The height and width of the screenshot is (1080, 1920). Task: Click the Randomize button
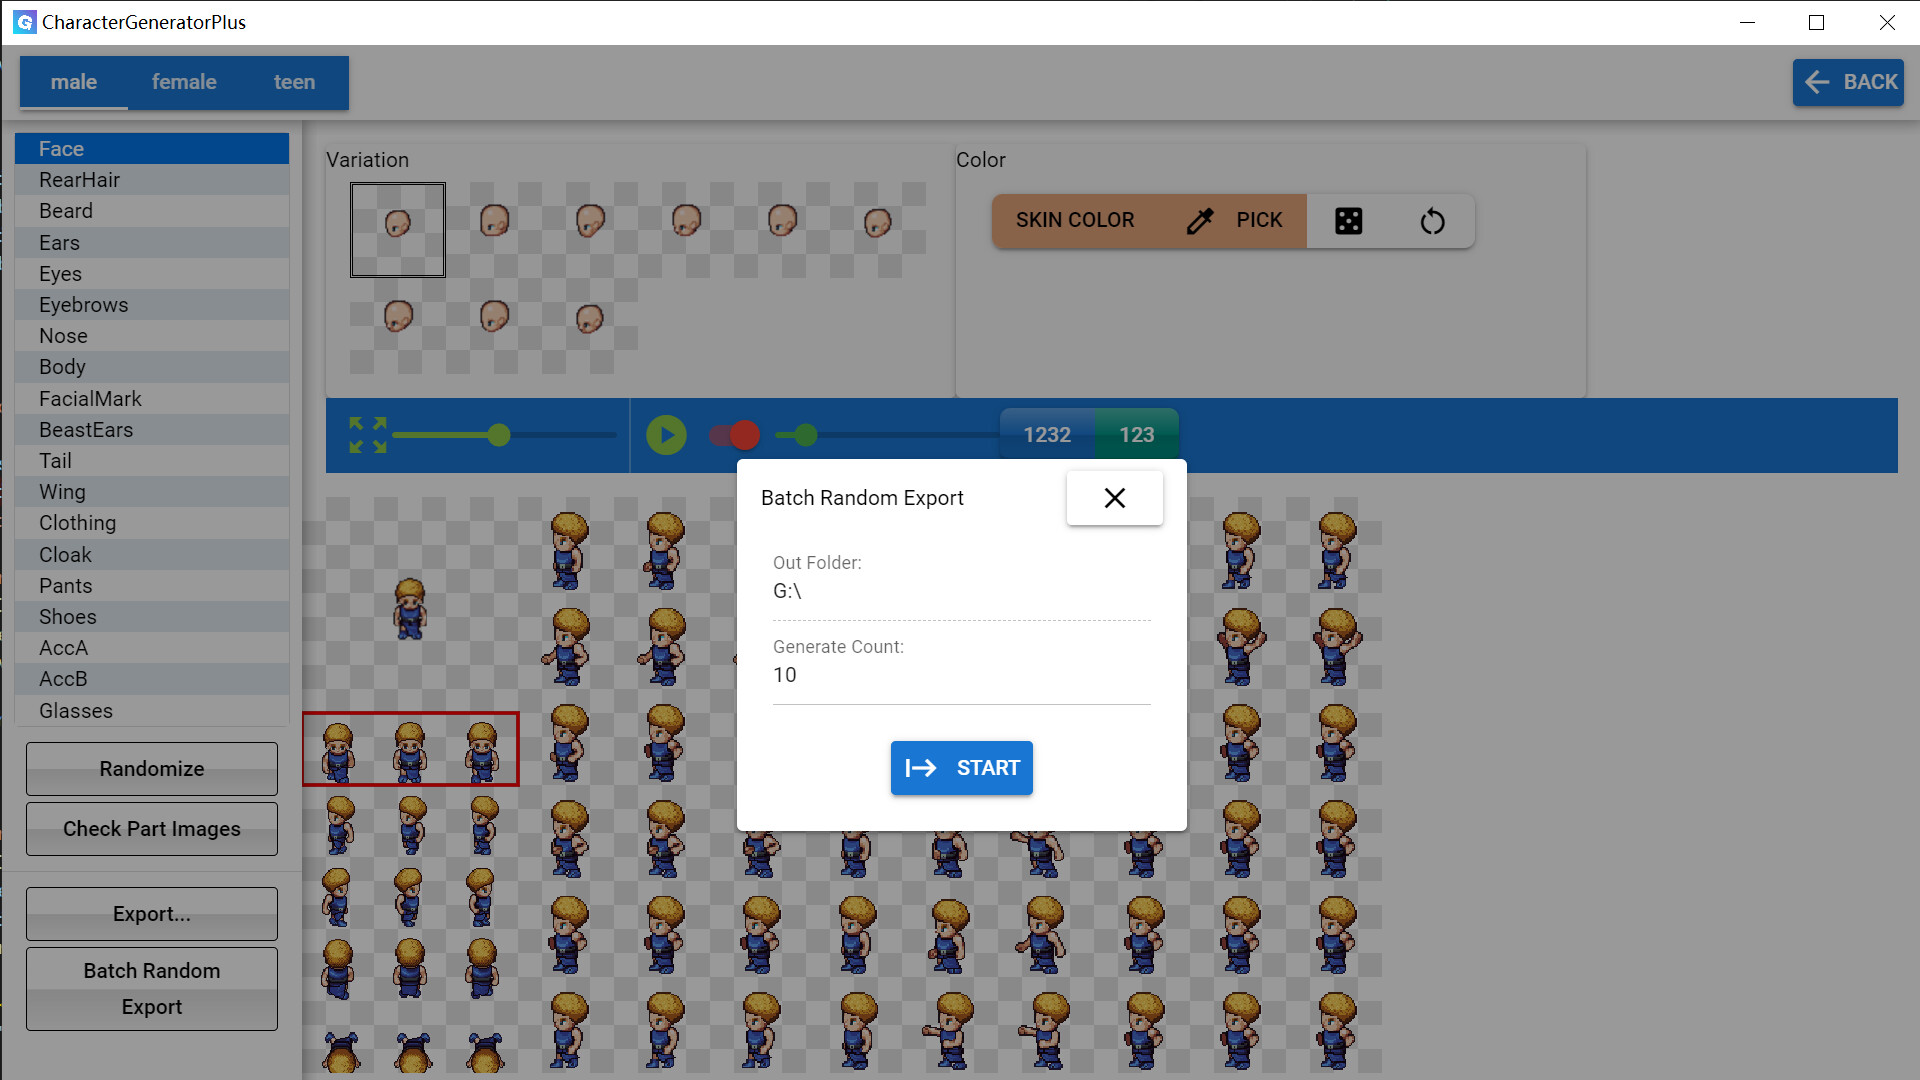pyautogui.click(x=151, y=768)
